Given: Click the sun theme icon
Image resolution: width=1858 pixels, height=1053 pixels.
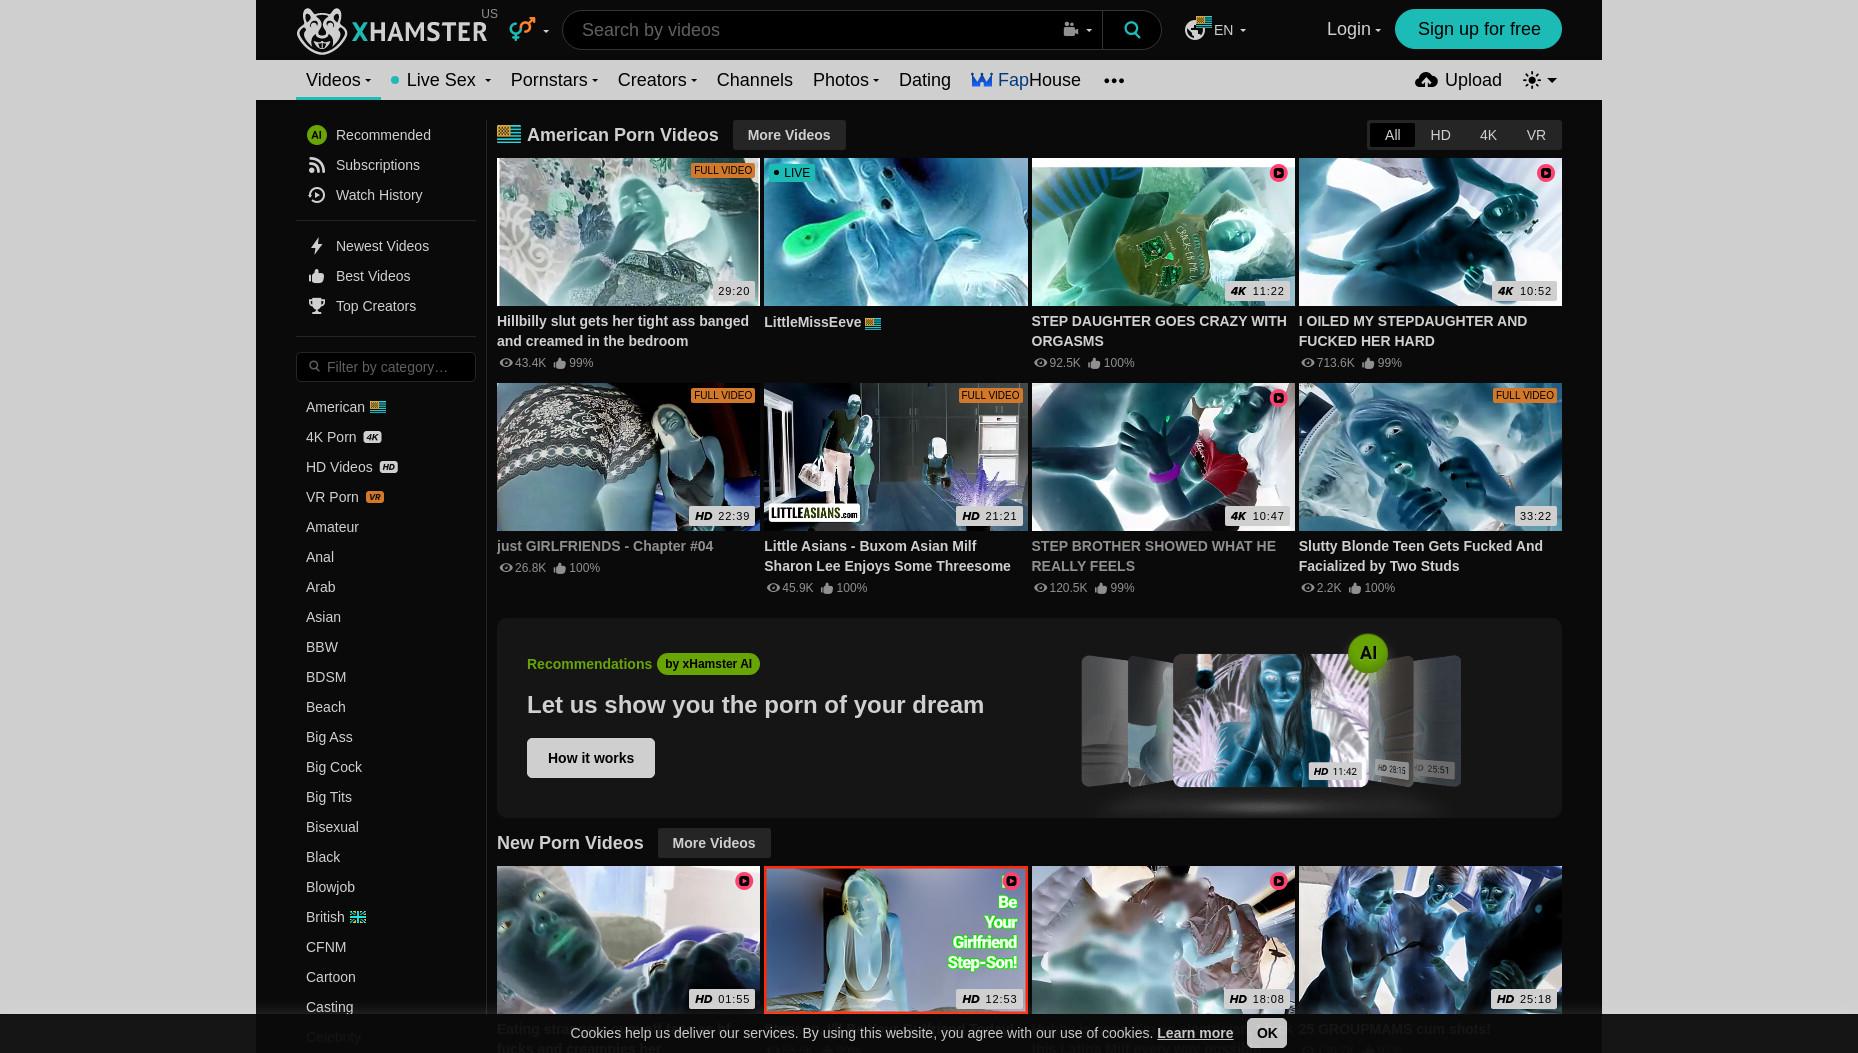Looking at the screenshot, I should (1531, 80).
